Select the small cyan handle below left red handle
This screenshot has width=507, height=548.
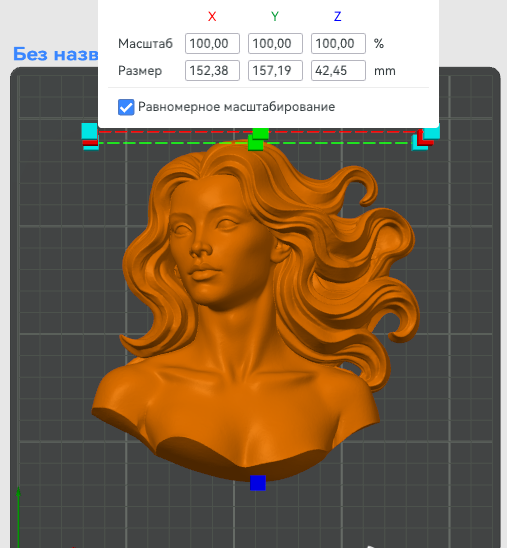(91, 148)
